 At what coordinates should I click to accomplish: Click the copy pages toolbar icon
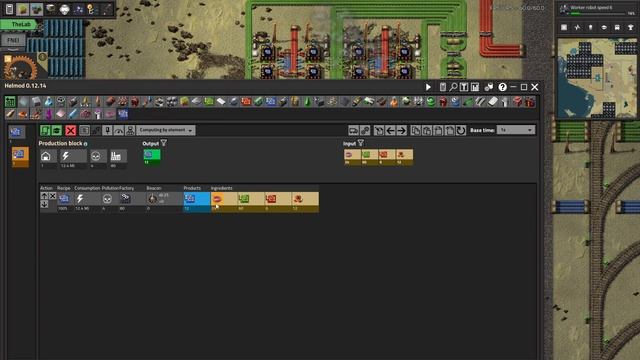(x=416, y=130)
